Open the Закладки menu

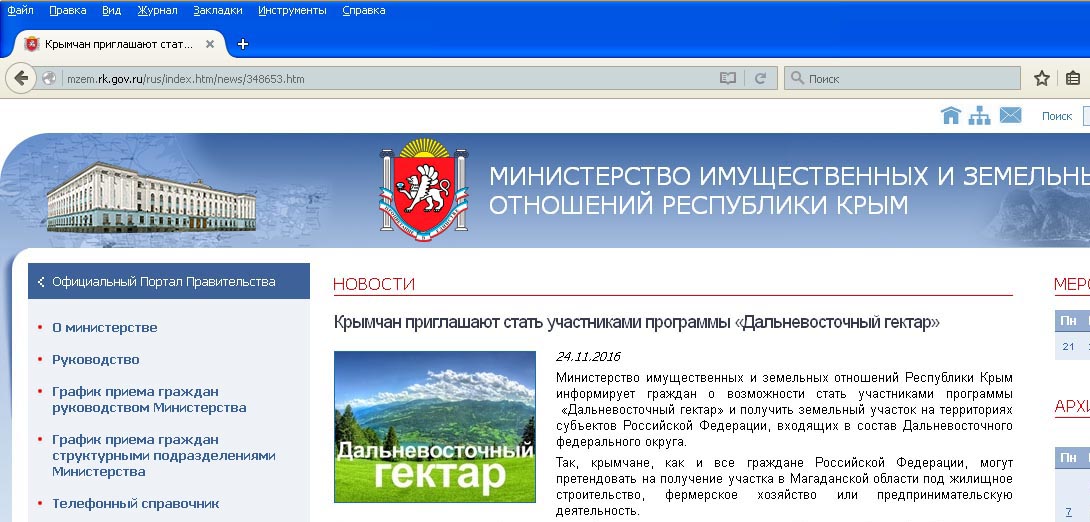pos(218,10)
